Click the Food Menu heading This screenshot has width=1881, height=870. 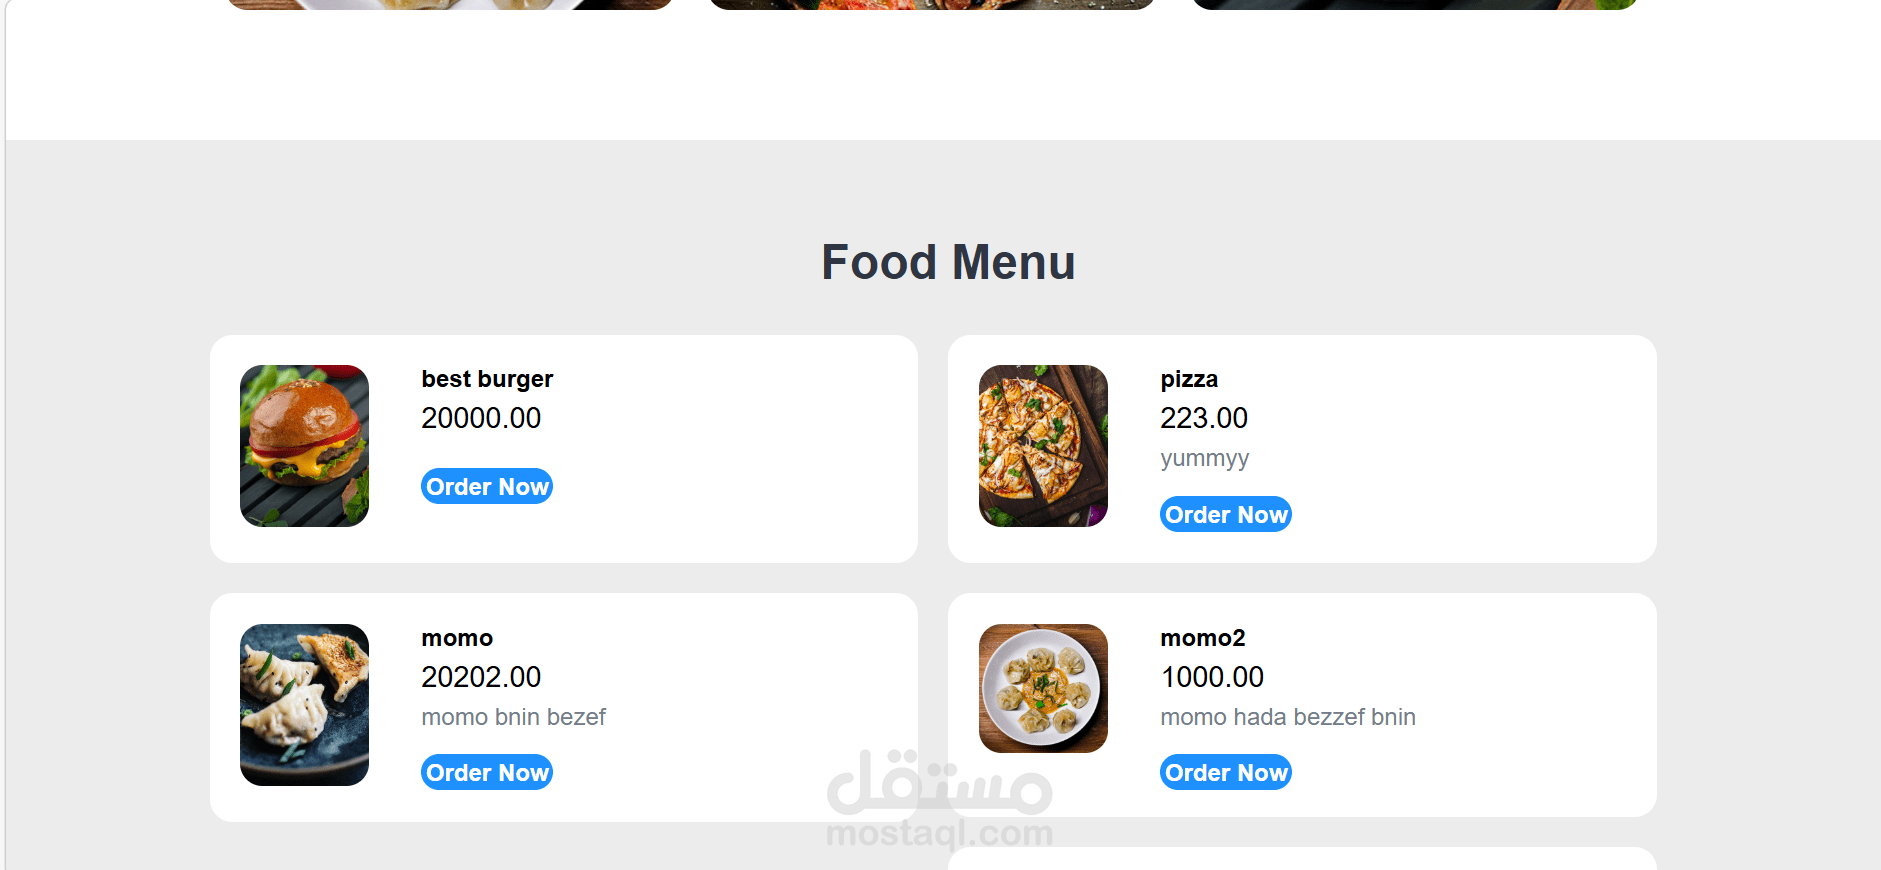[948, 262]
